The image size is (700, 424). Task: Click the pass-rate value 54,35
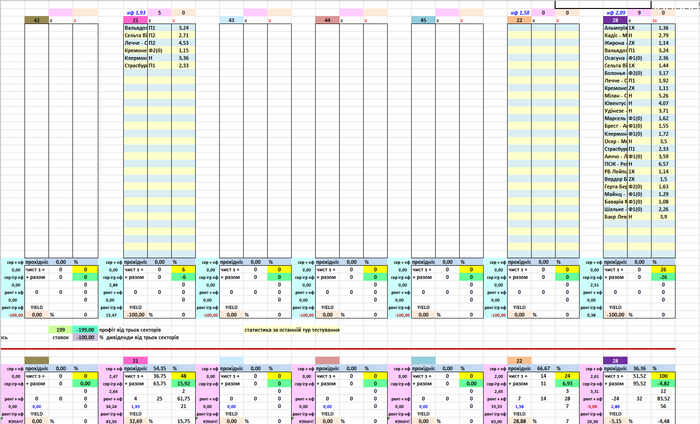click(x=159, y=369)
